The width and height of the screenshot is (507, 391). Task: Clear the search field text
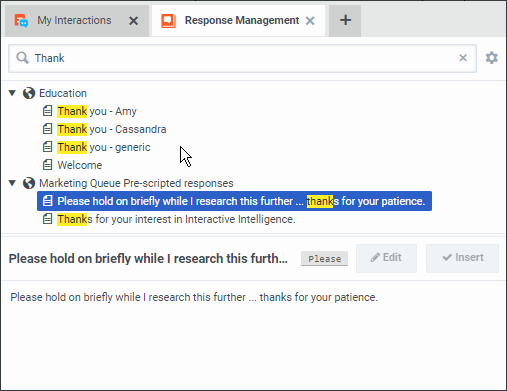coord(463,58)
